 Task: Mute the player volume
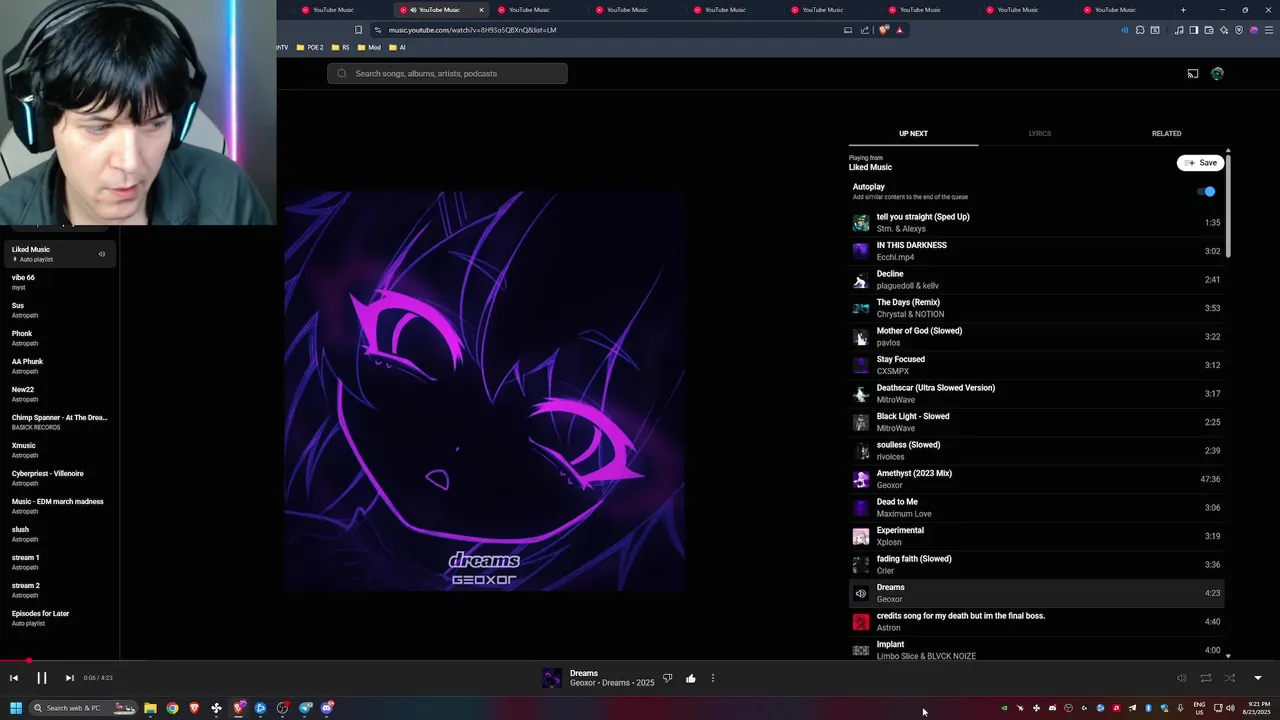coord(1182,678)
